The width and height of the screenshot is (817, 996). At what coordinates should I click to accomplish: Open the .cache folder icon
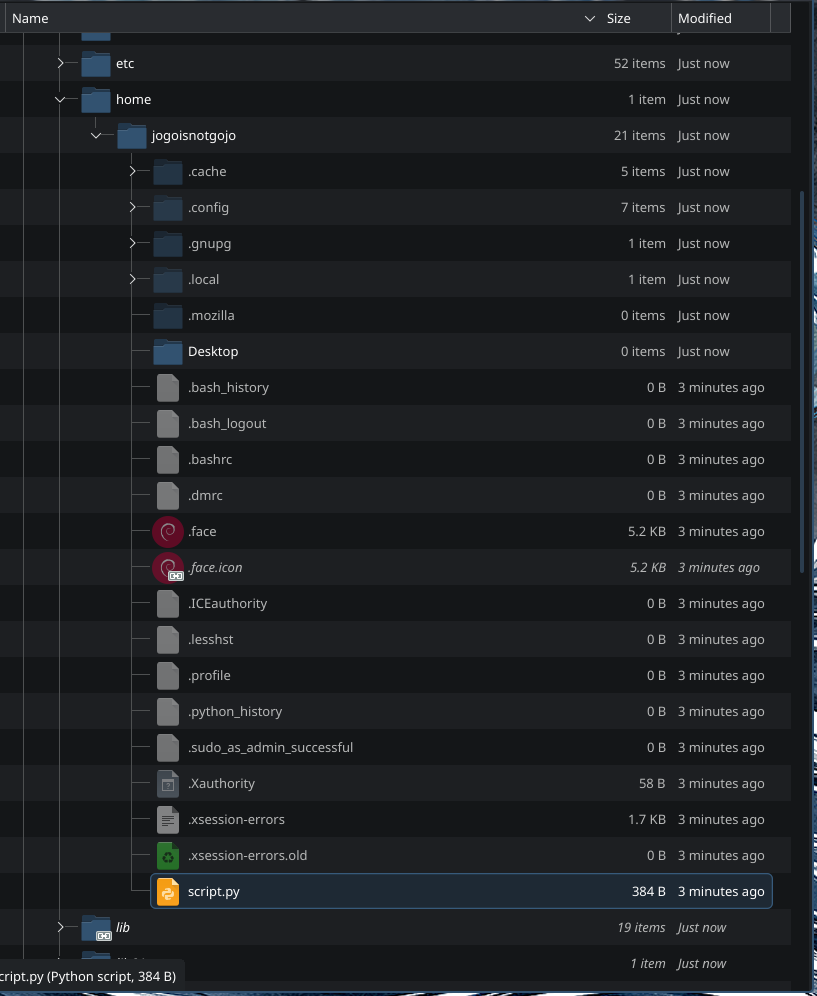pos(167,171)
